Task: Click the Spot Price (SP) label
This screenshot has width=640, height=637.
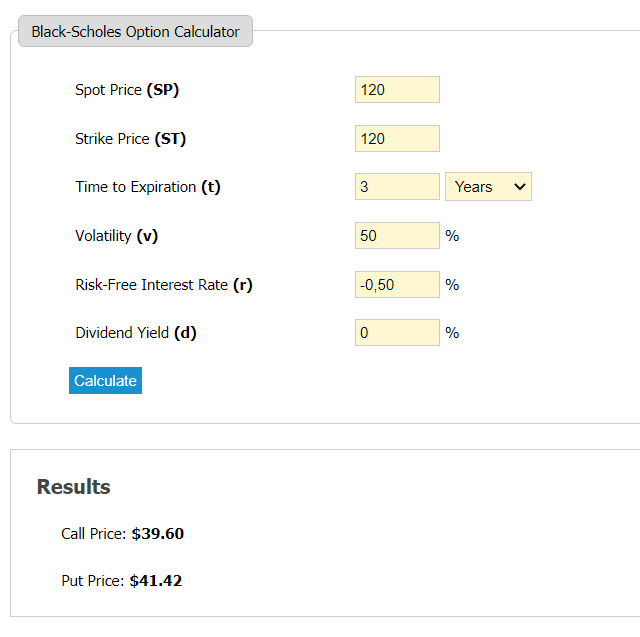Action: [x=127, y=90]
